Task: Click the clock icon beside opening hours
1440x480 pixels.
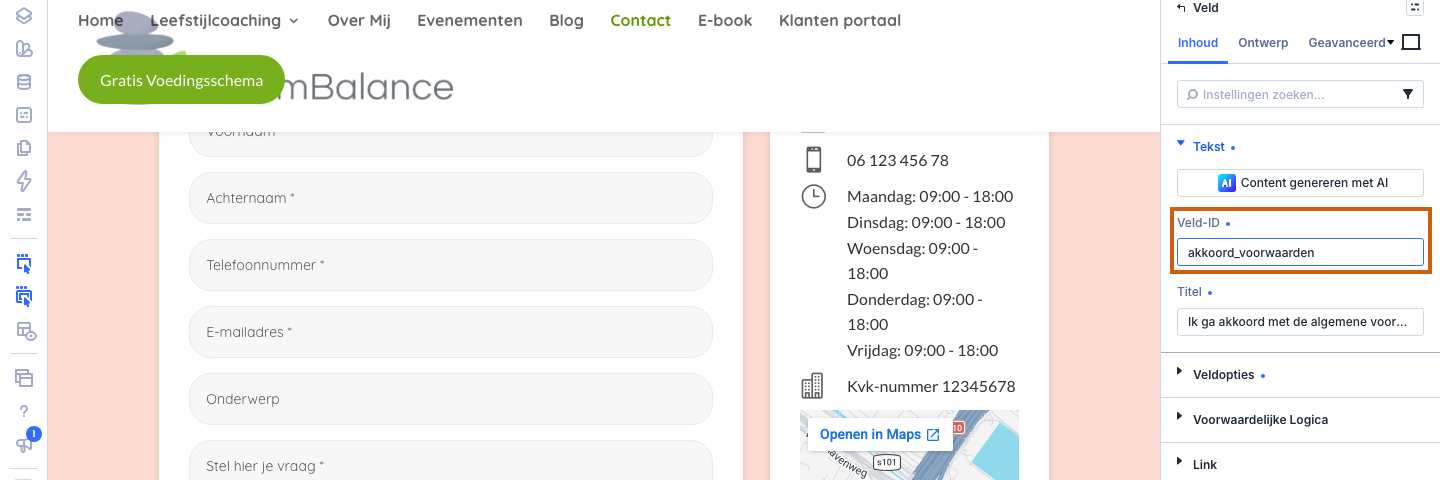Action: [x=814, y=196]
